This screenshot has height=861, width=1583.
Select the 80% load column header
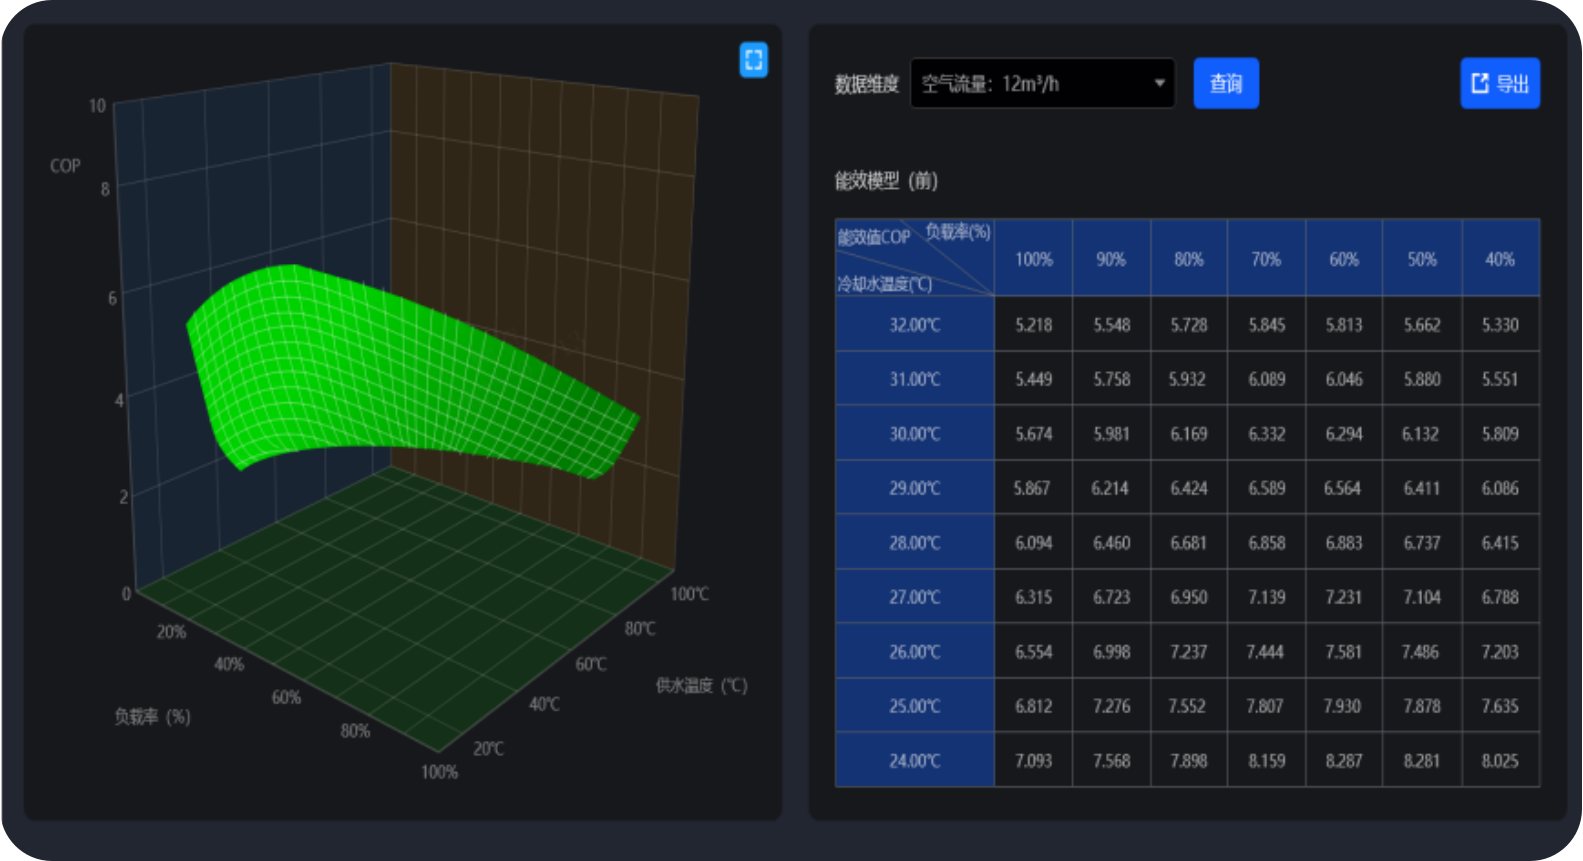click(1189, 259)
